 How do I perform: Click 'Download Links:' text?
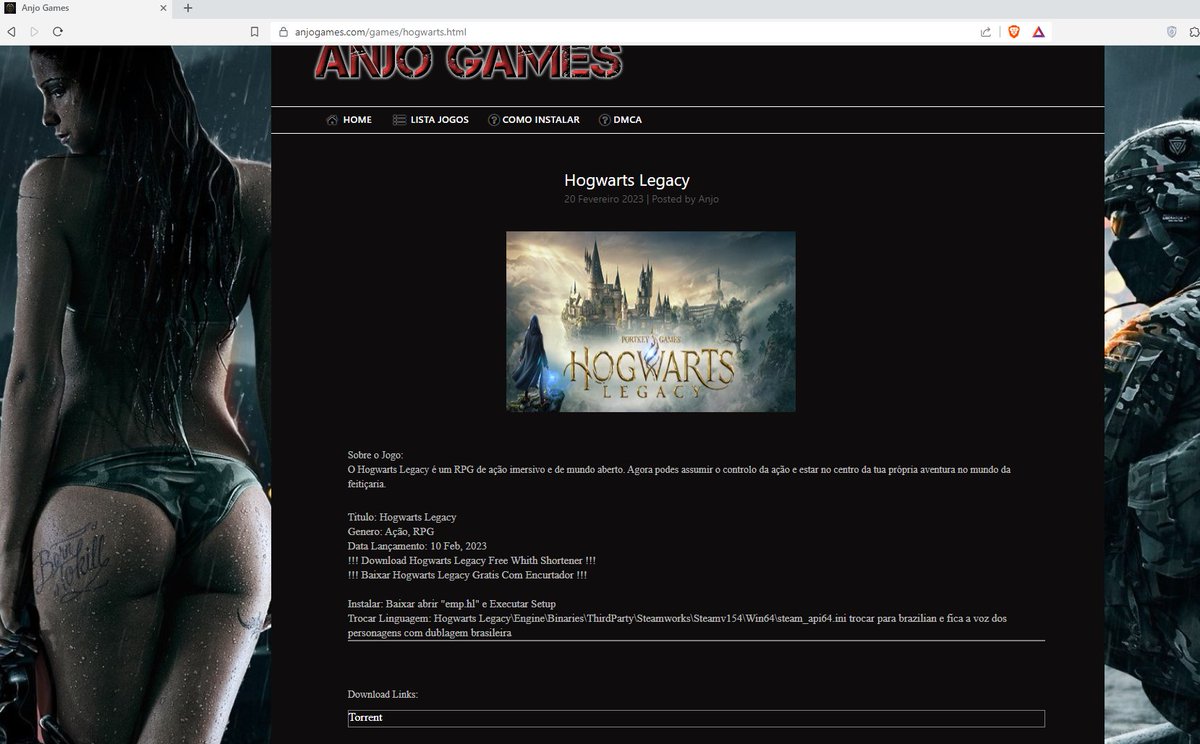tap(383, 694)
